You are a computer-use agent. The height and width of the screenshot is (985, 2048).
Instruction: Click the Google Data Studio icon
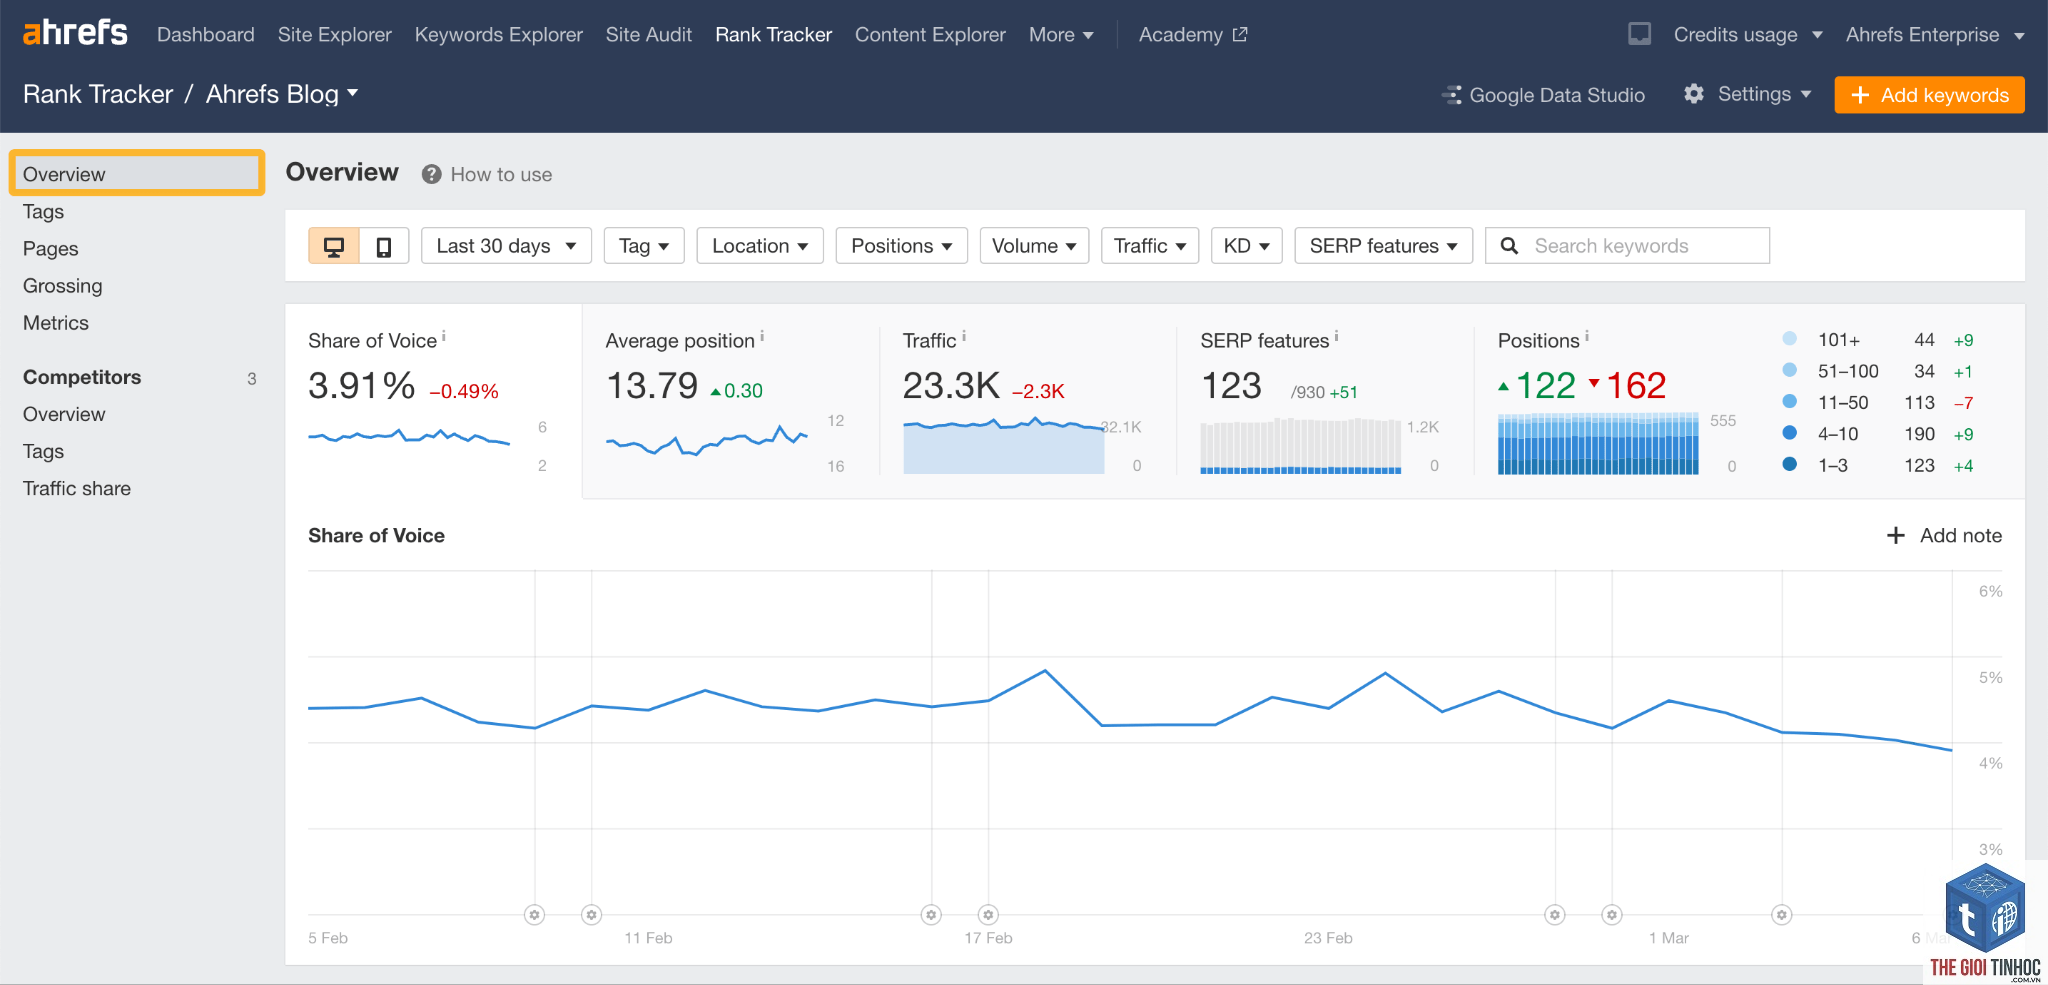point(1452,95)
